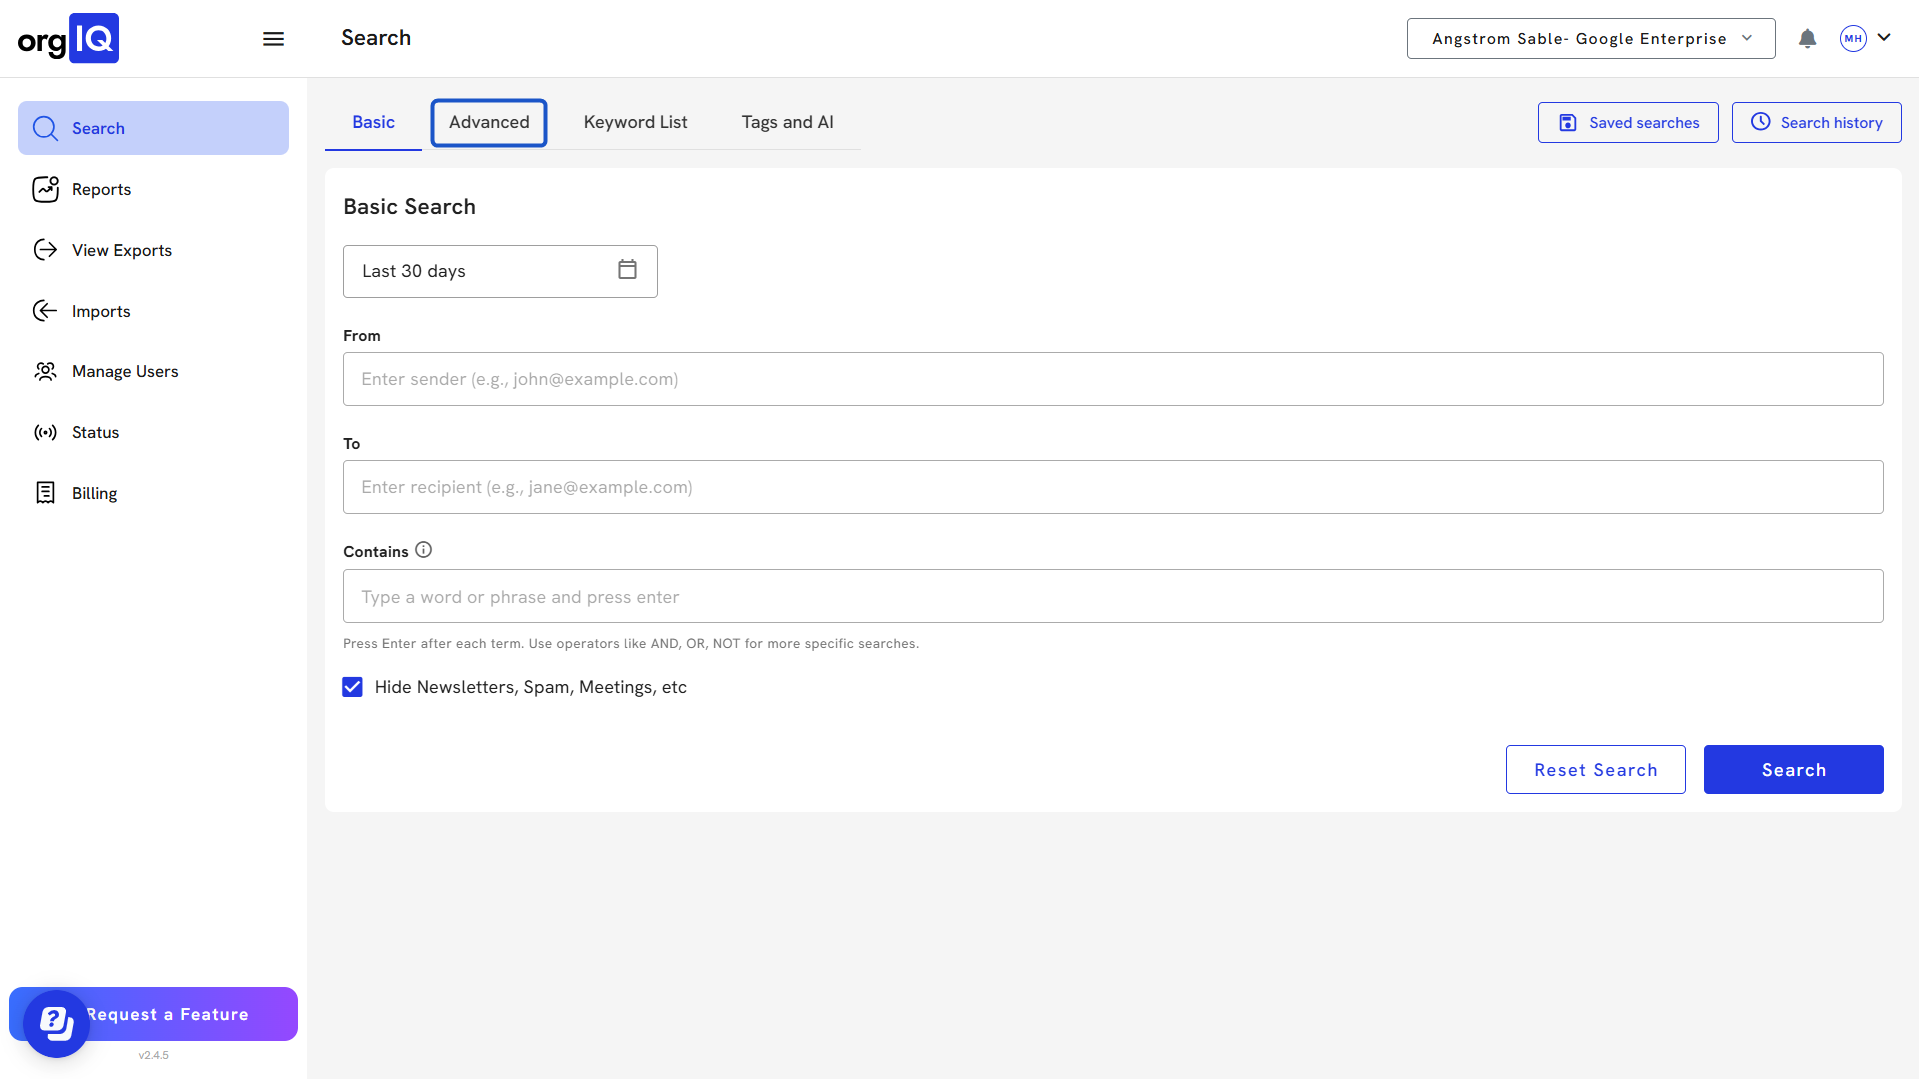Image resolution: width=1919 pixels, height=1079 pixels.
Task: Expand the user account menu chevron
Action: 1884,38
